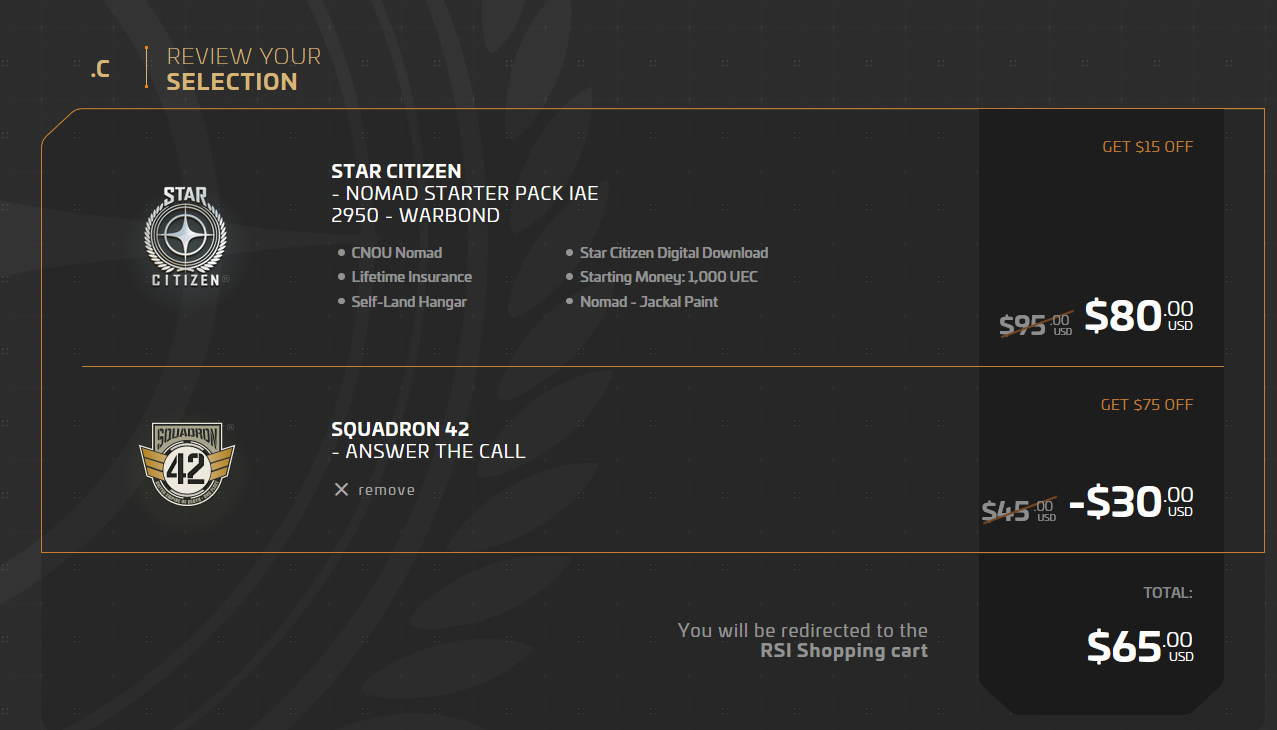
Task: Click the Lifetime Insurance list item
Action: (x=411, y=277)
